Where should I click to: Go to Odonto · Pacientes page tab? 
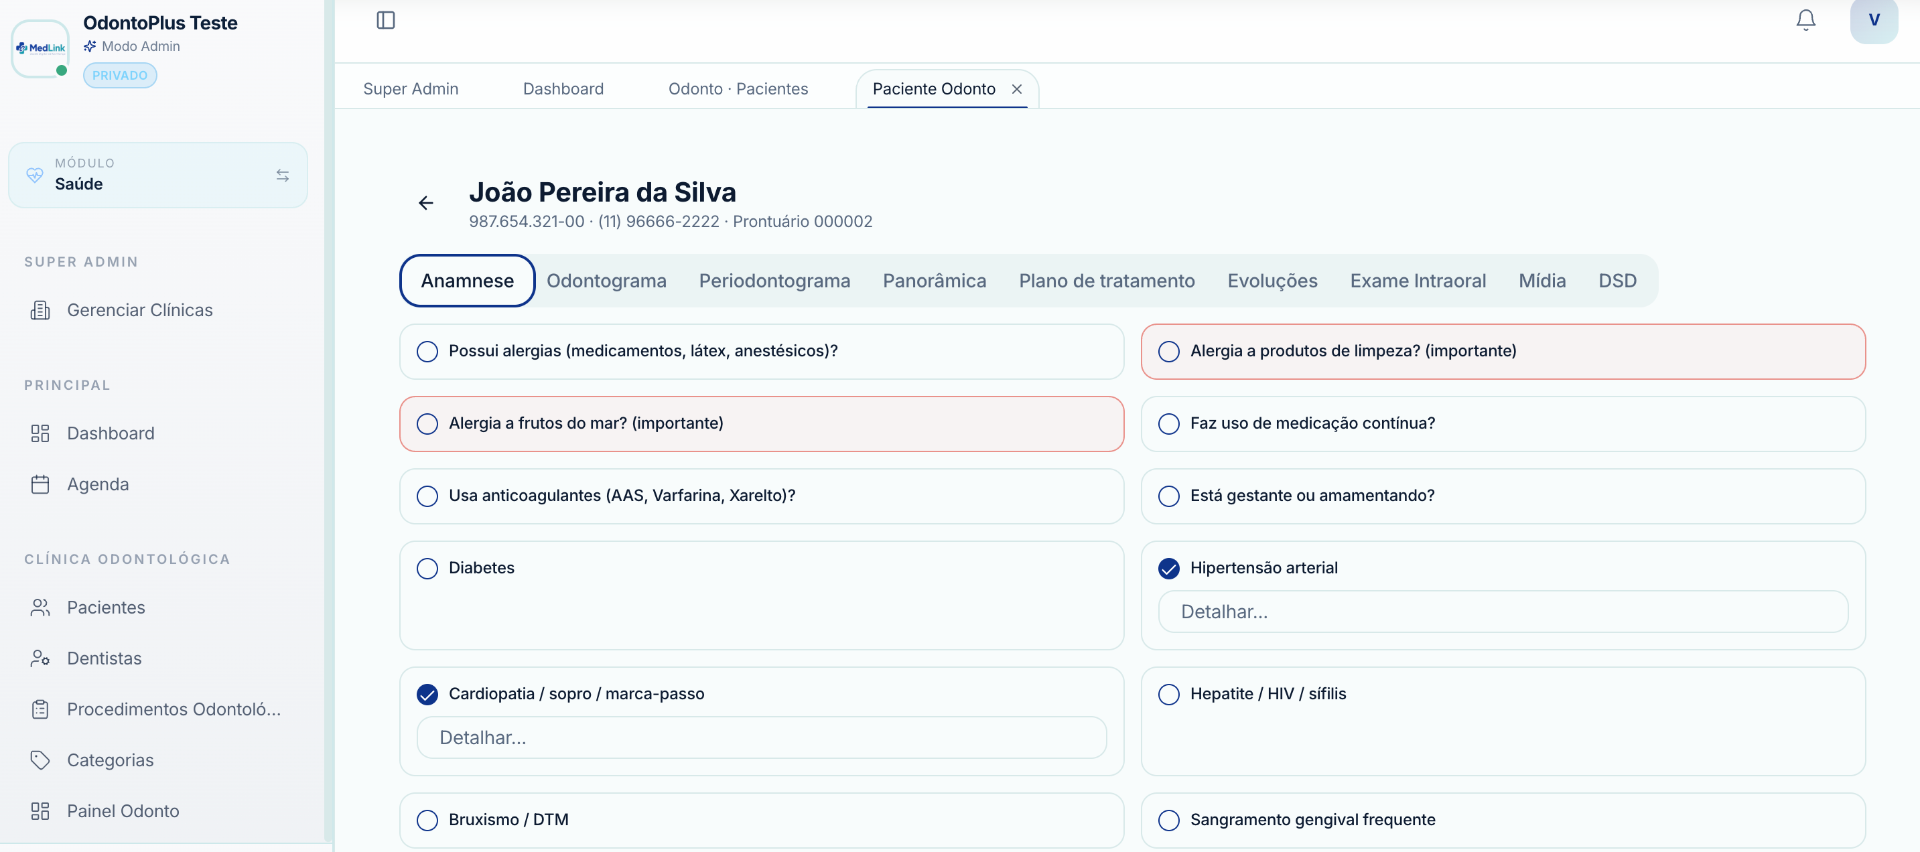738,89
